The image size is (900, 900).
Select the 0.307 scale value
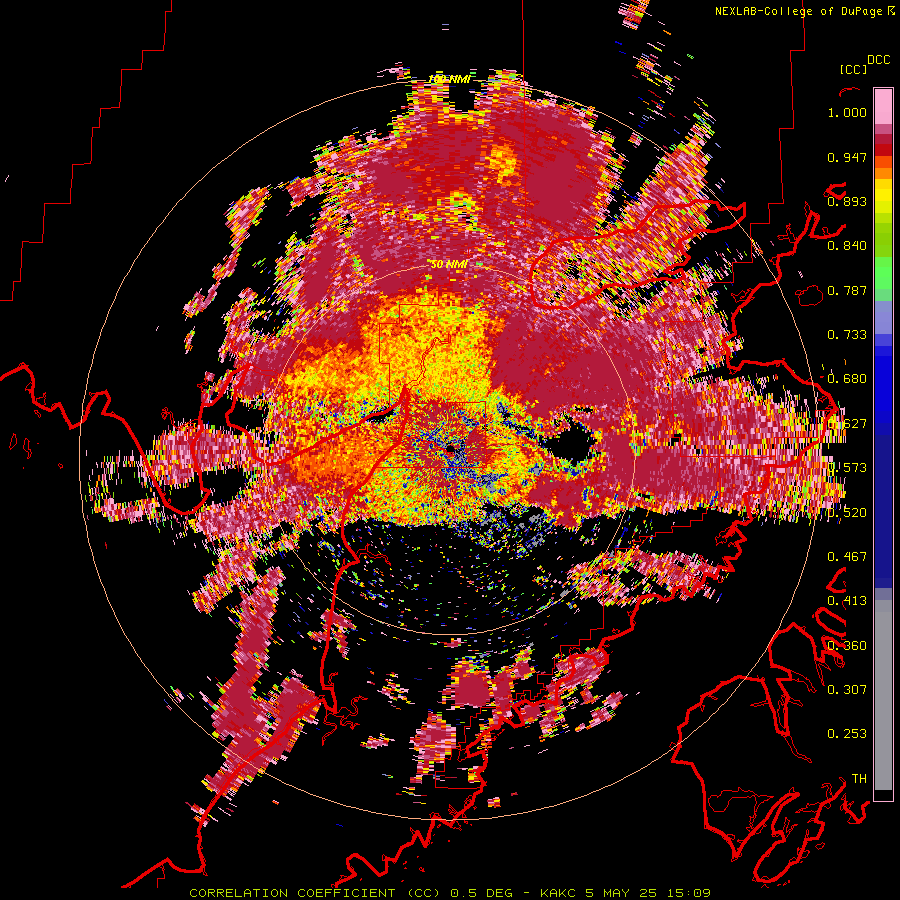847,689
